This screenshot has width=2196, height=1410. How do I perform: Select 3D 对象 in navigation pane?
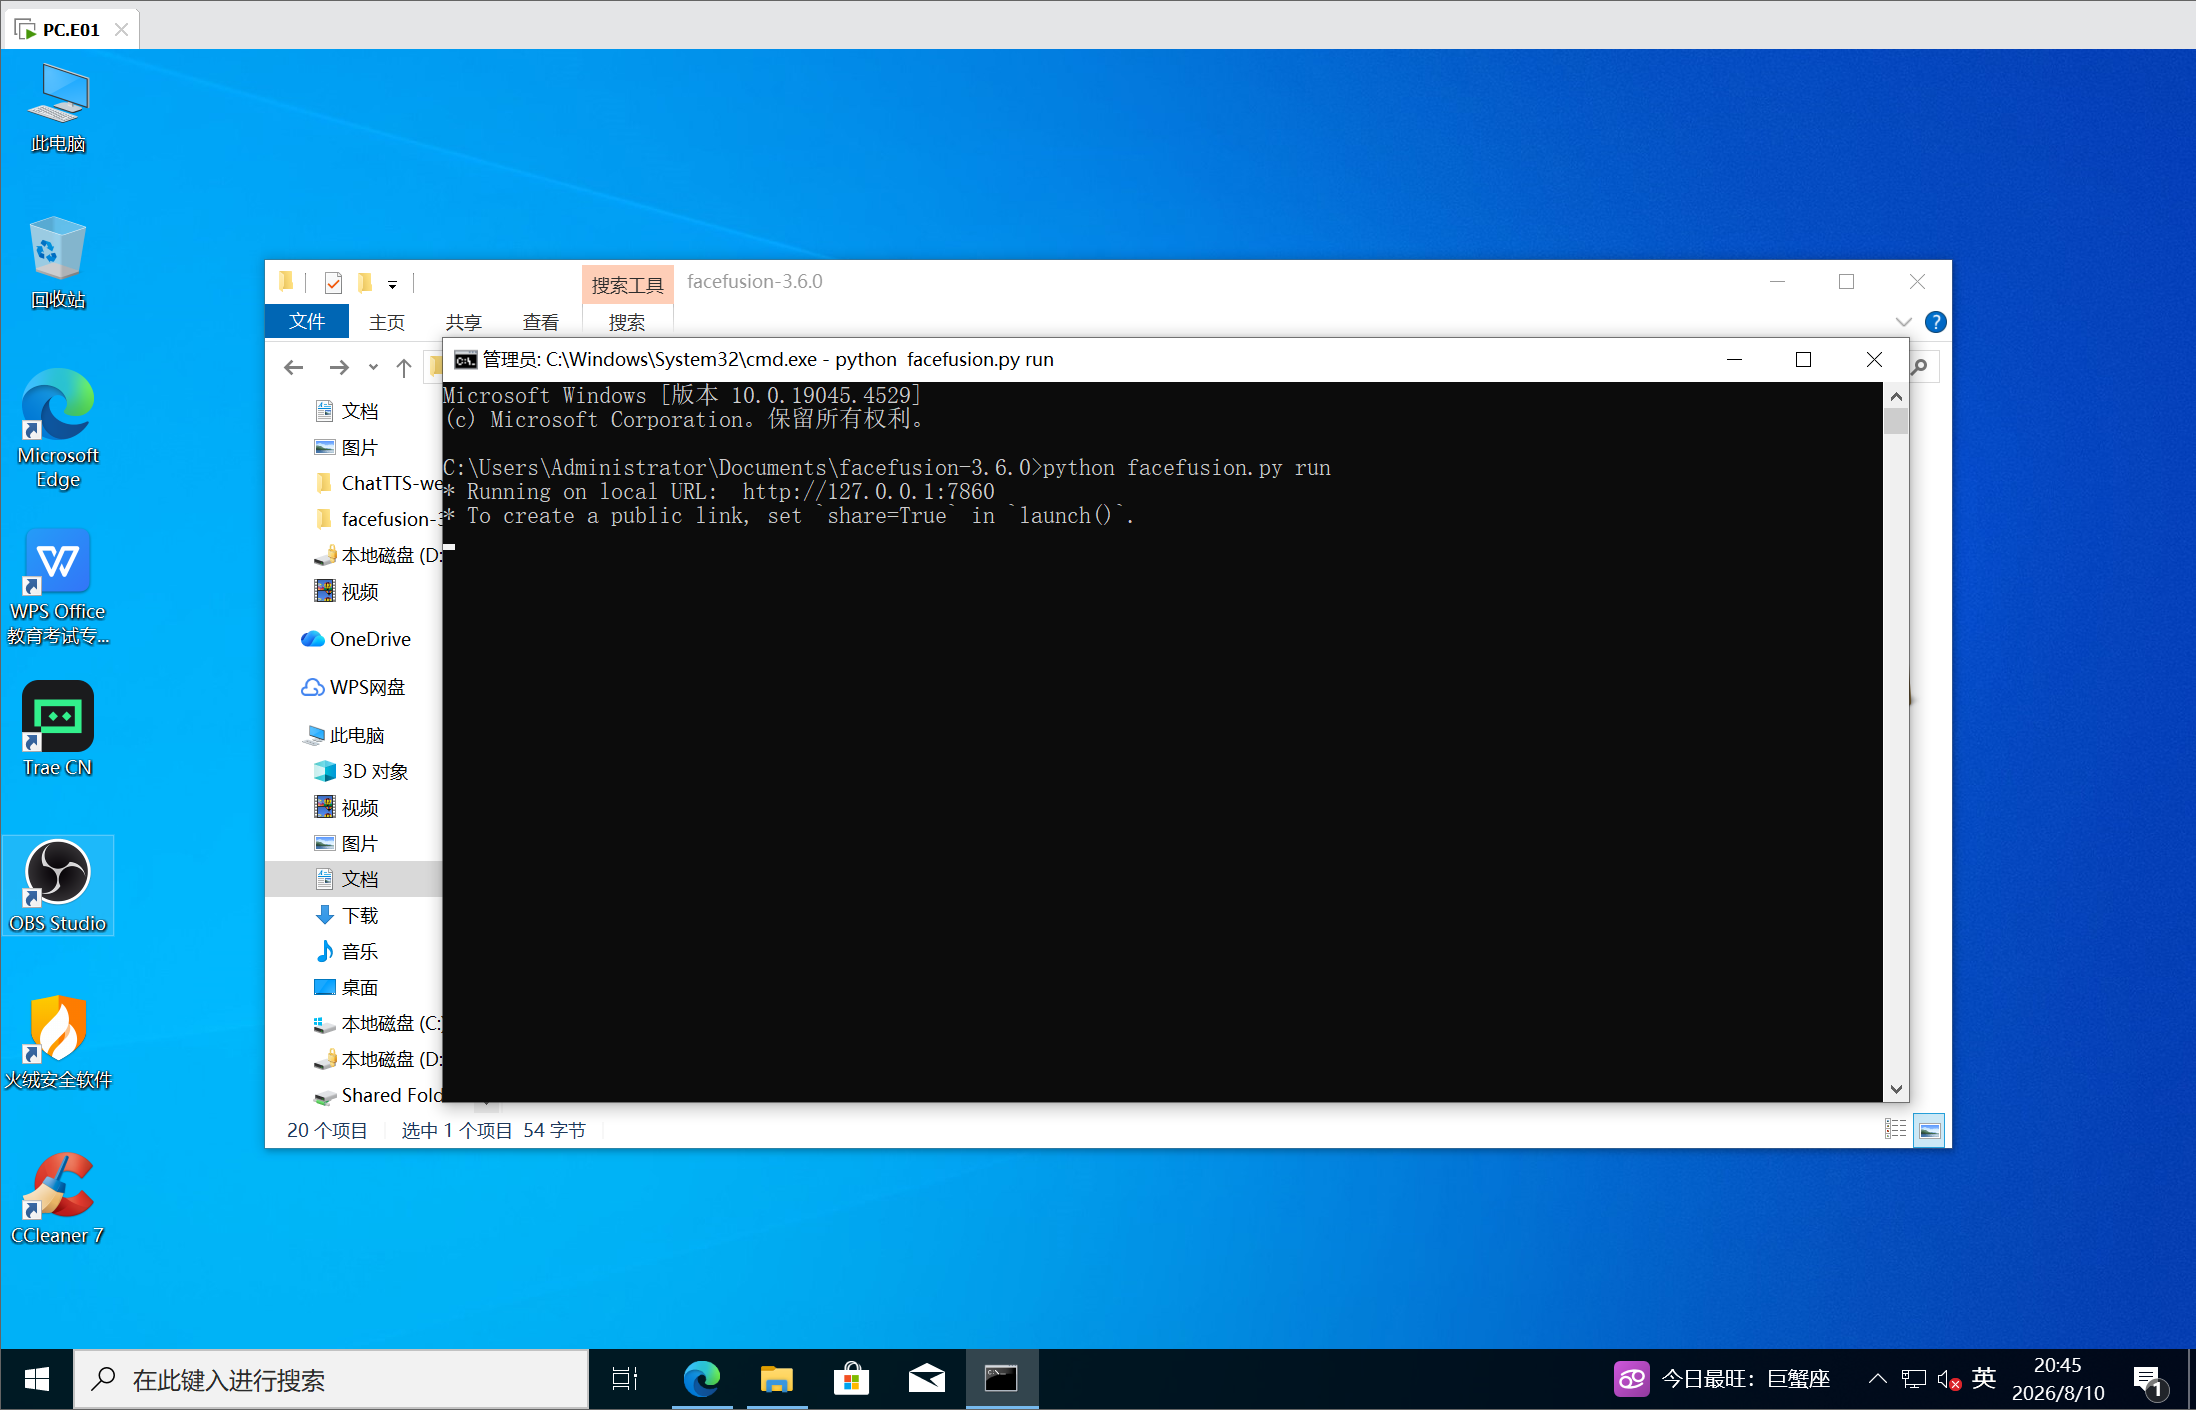click(x=362, y=771)
